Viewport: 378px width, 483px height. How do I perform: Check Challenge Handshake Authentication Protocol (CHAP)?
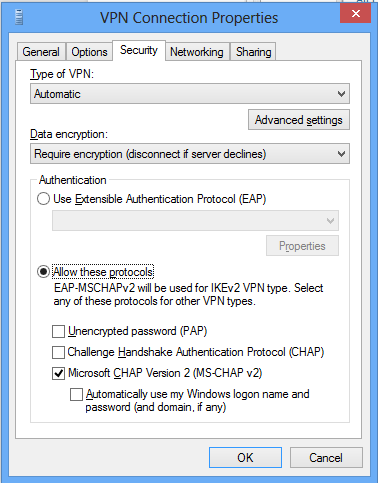(58, 352)
